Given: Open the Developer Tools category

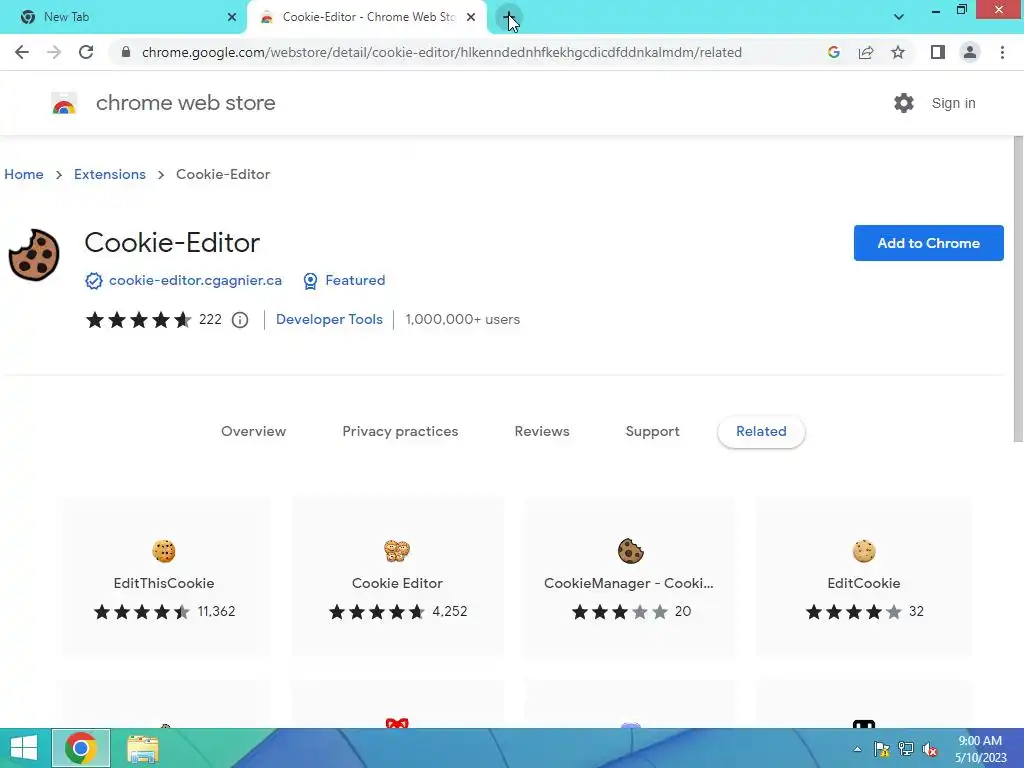Looking at the screenshot, I should [329, 319].
